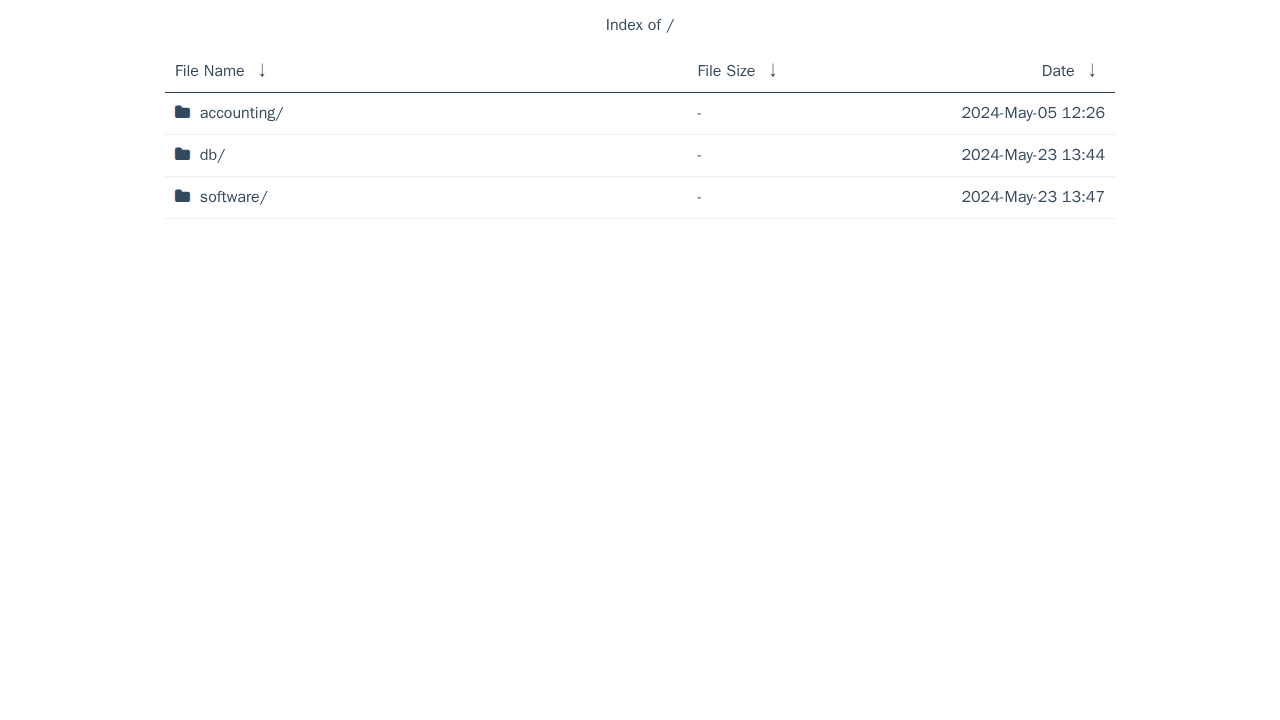Click the root slash in the page heading
Viewport: 1280px width, 720px height.
coord(670,25)
